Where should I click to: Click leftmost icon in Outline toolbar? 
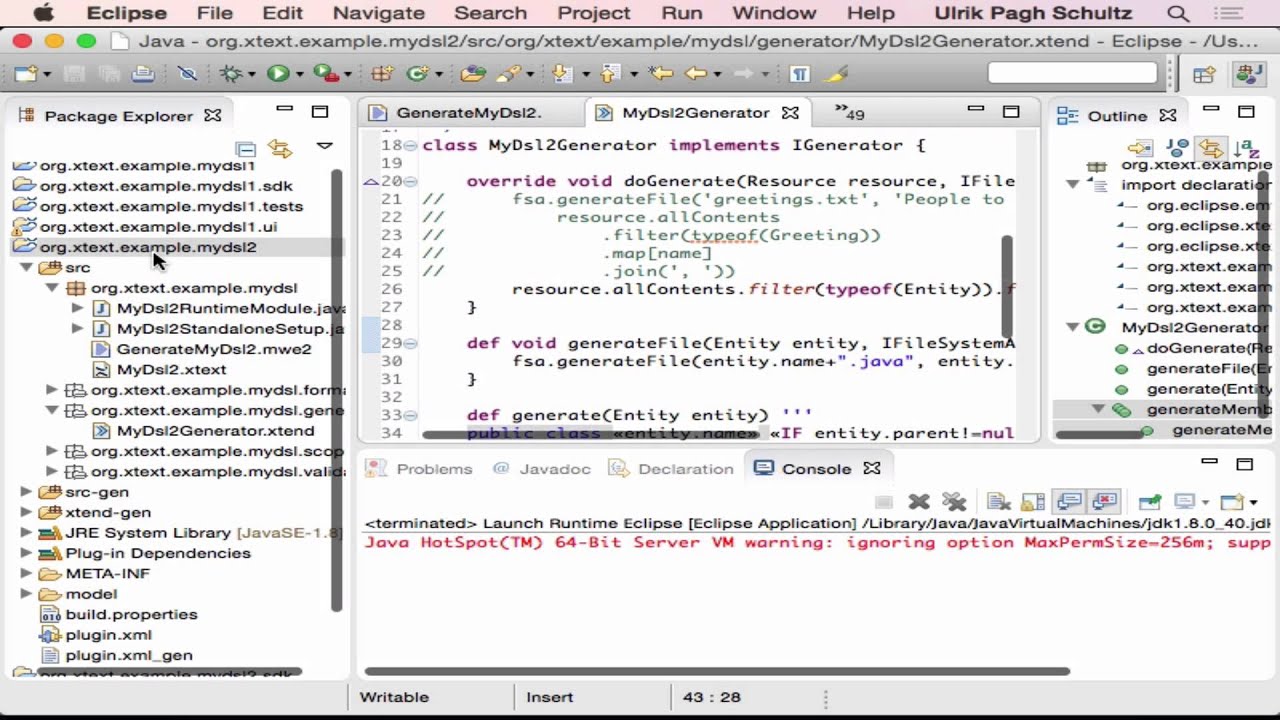point(1140,148)
